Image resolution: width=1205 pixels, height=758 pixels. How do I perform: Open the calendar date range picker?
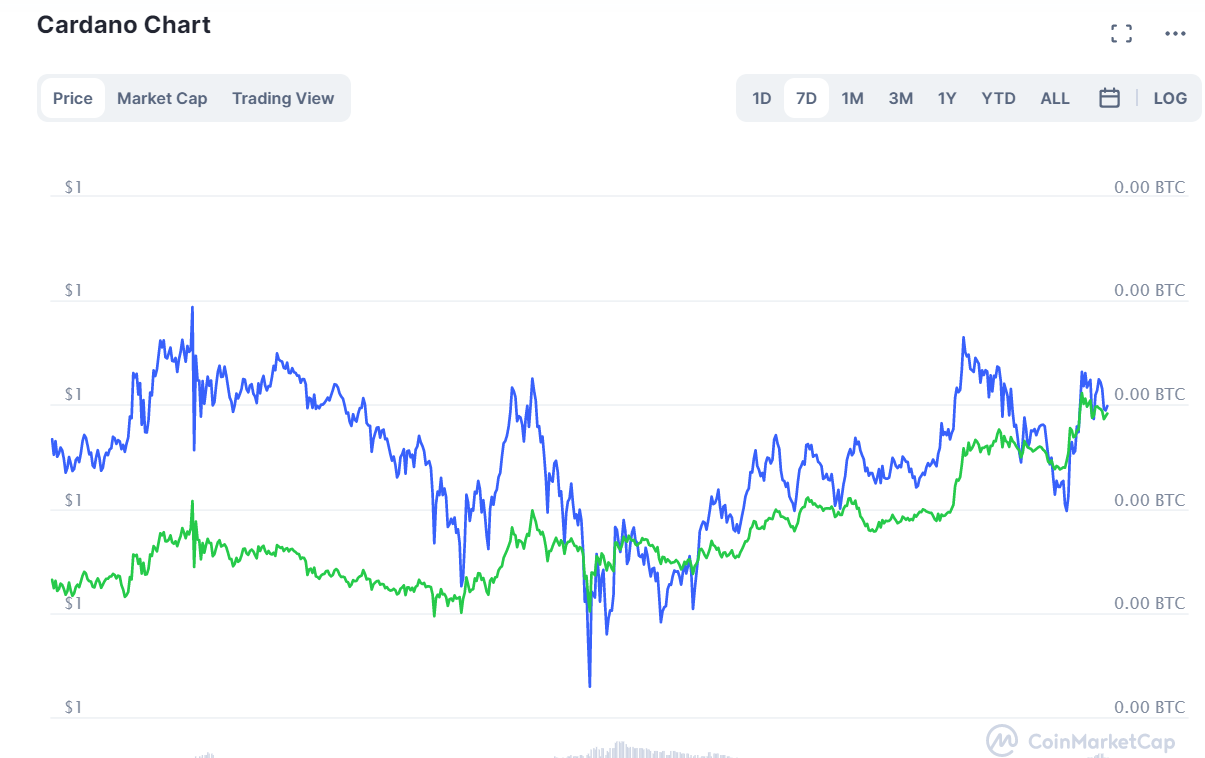(1109, 98)
